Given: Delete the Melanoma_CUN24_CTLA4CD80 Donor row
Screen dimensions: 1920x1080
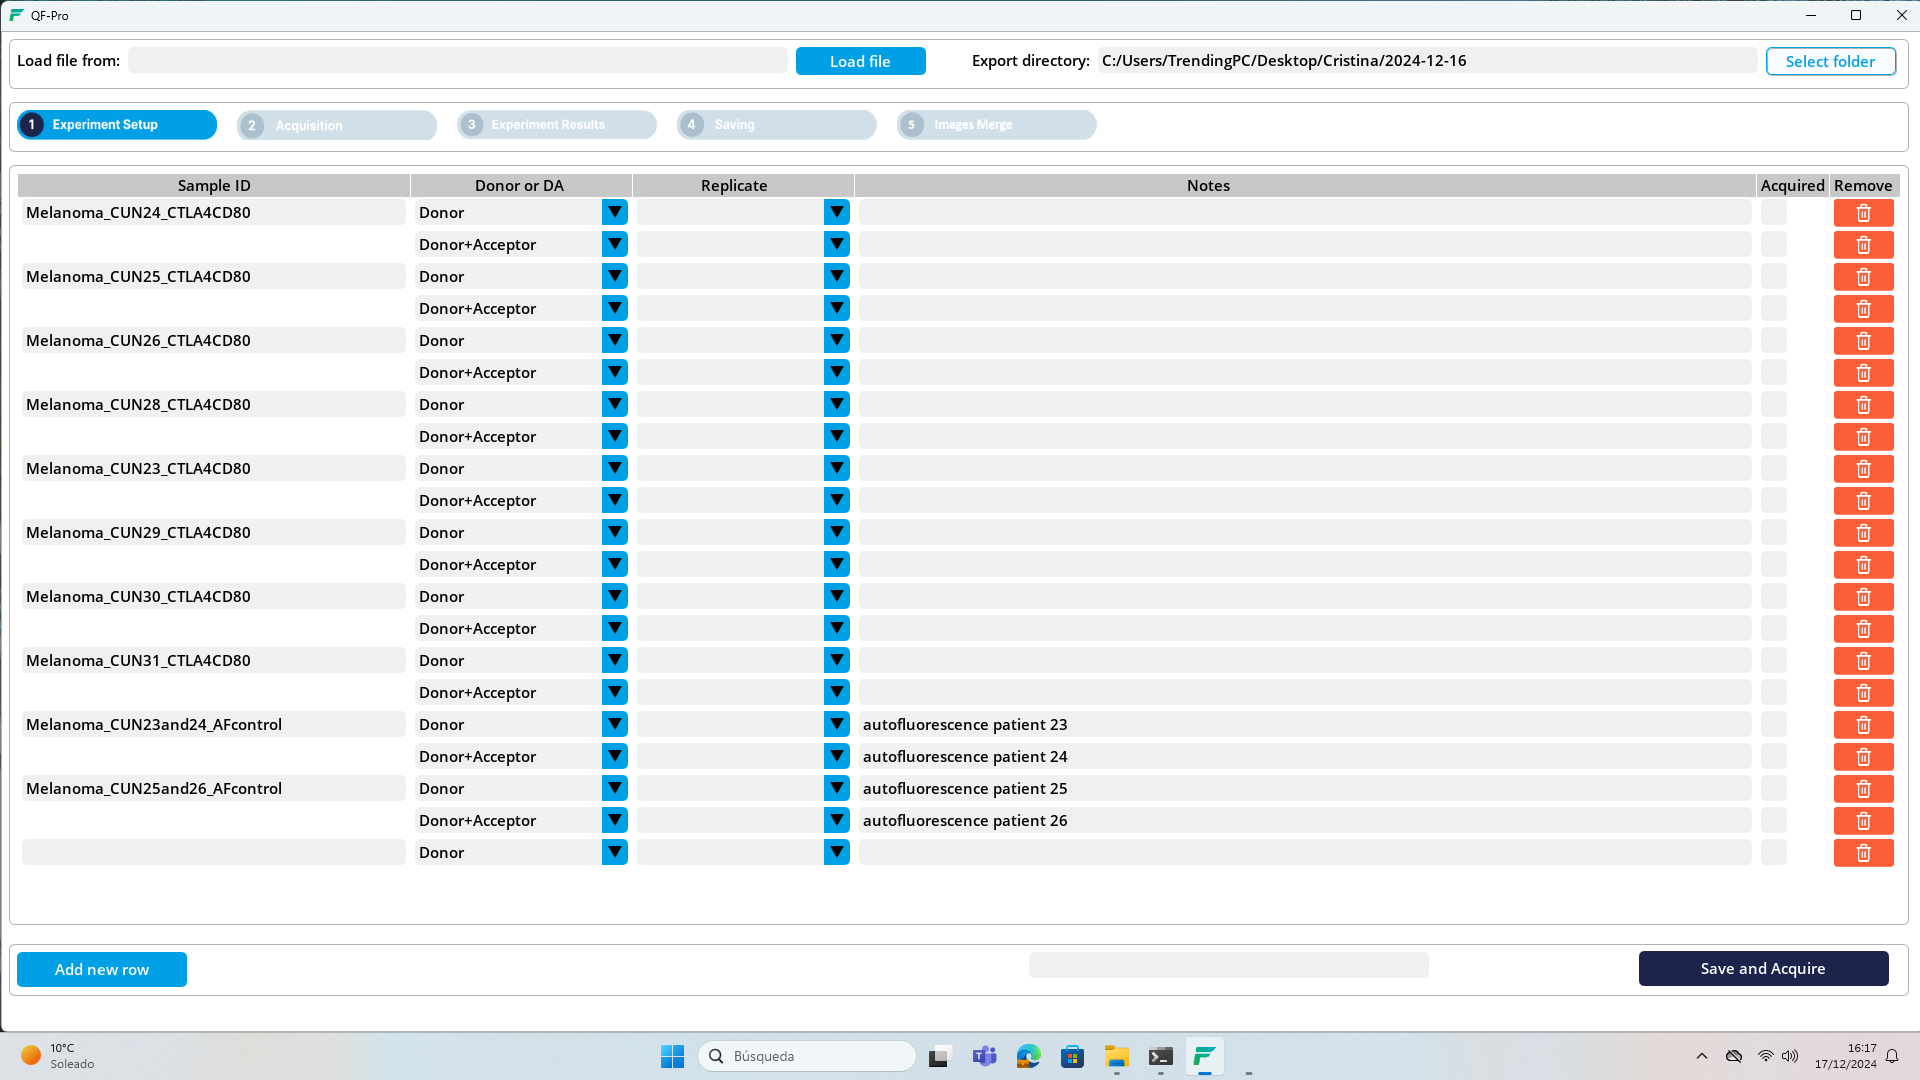Looking at the screenshot, I should click(1863, 213).
